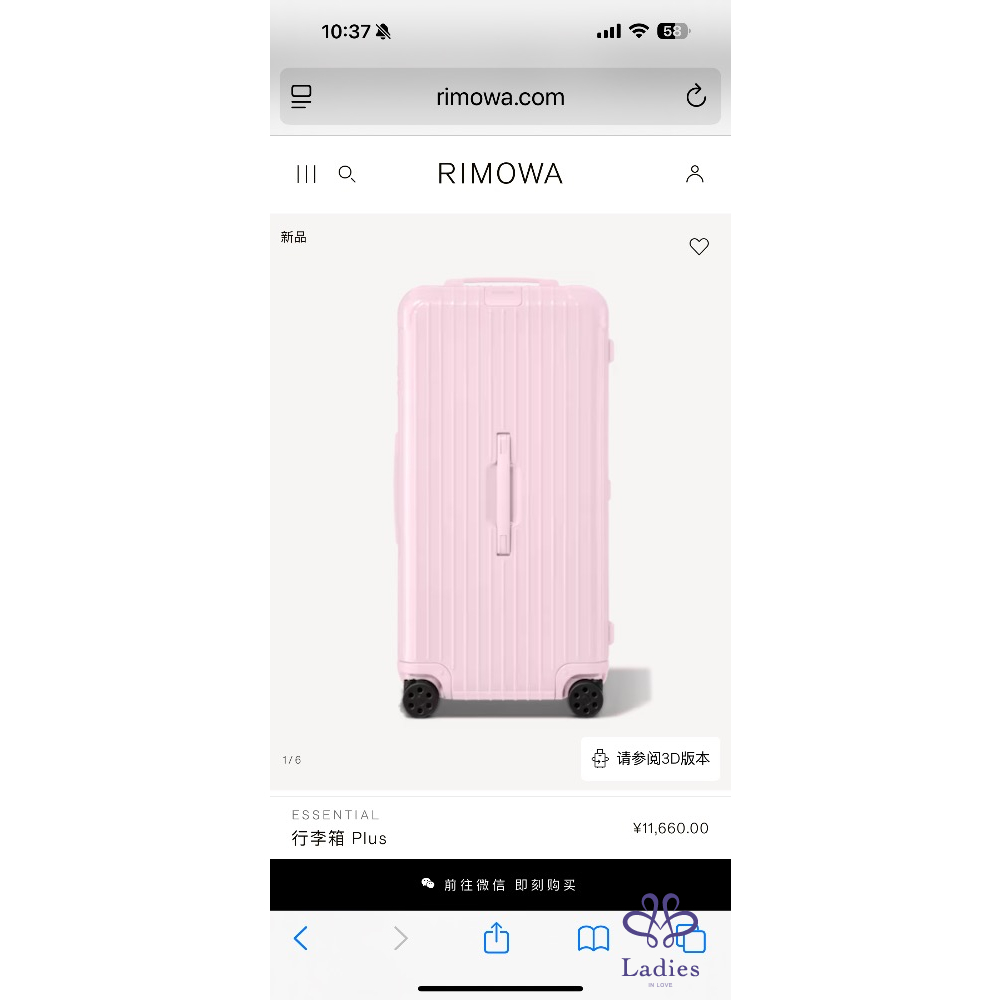The width and height of the screenshot is (1000, 1000).
Task: Tap the 1/6 image counter
Action: click(291, 760)
